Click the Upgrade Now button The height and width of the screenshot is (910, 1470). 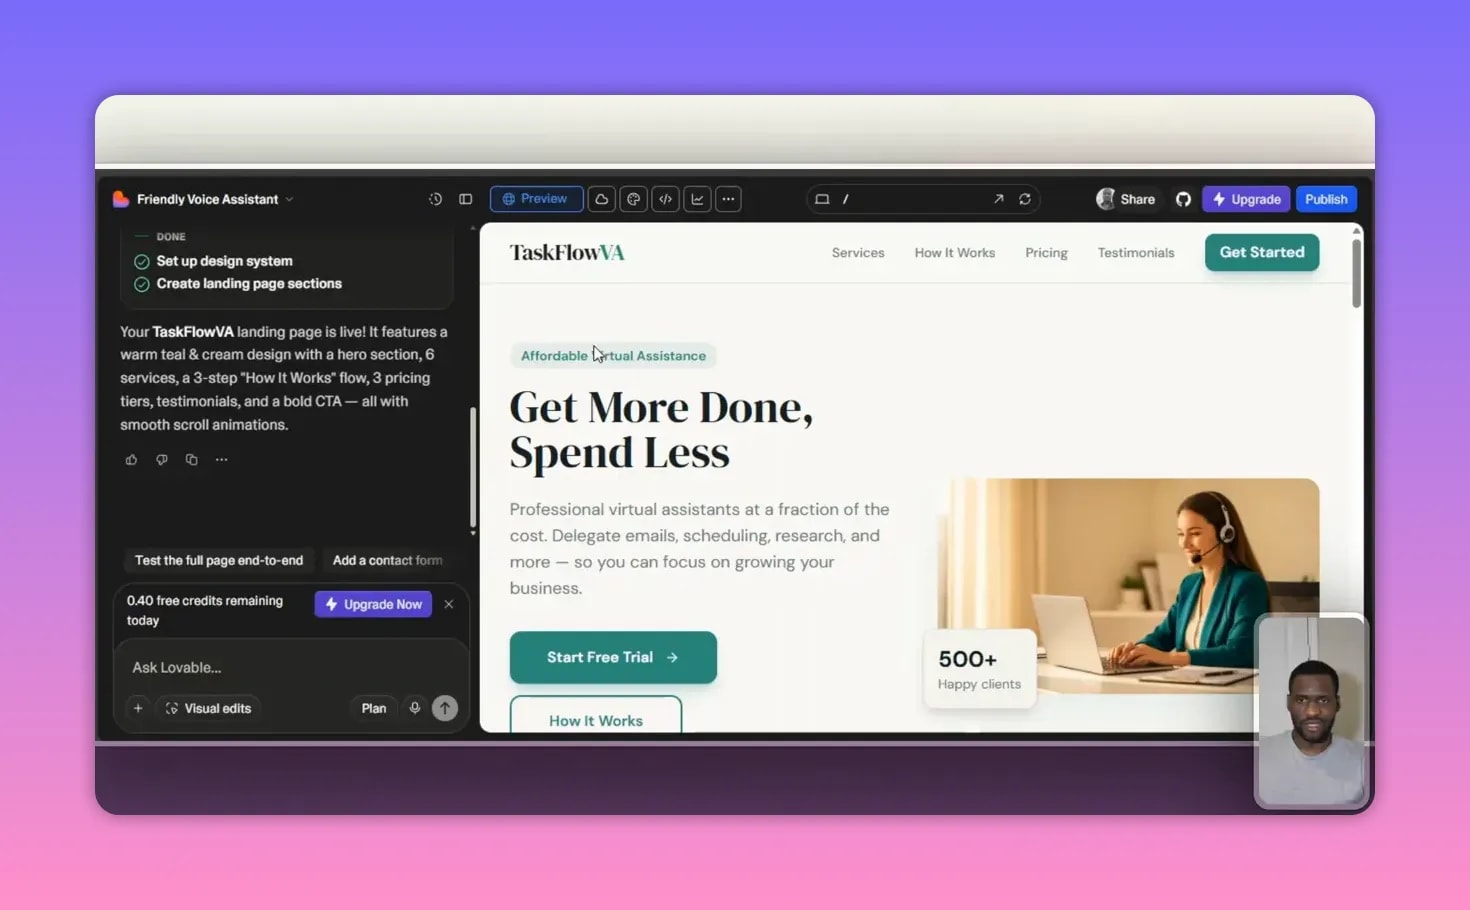coord(373,604)
